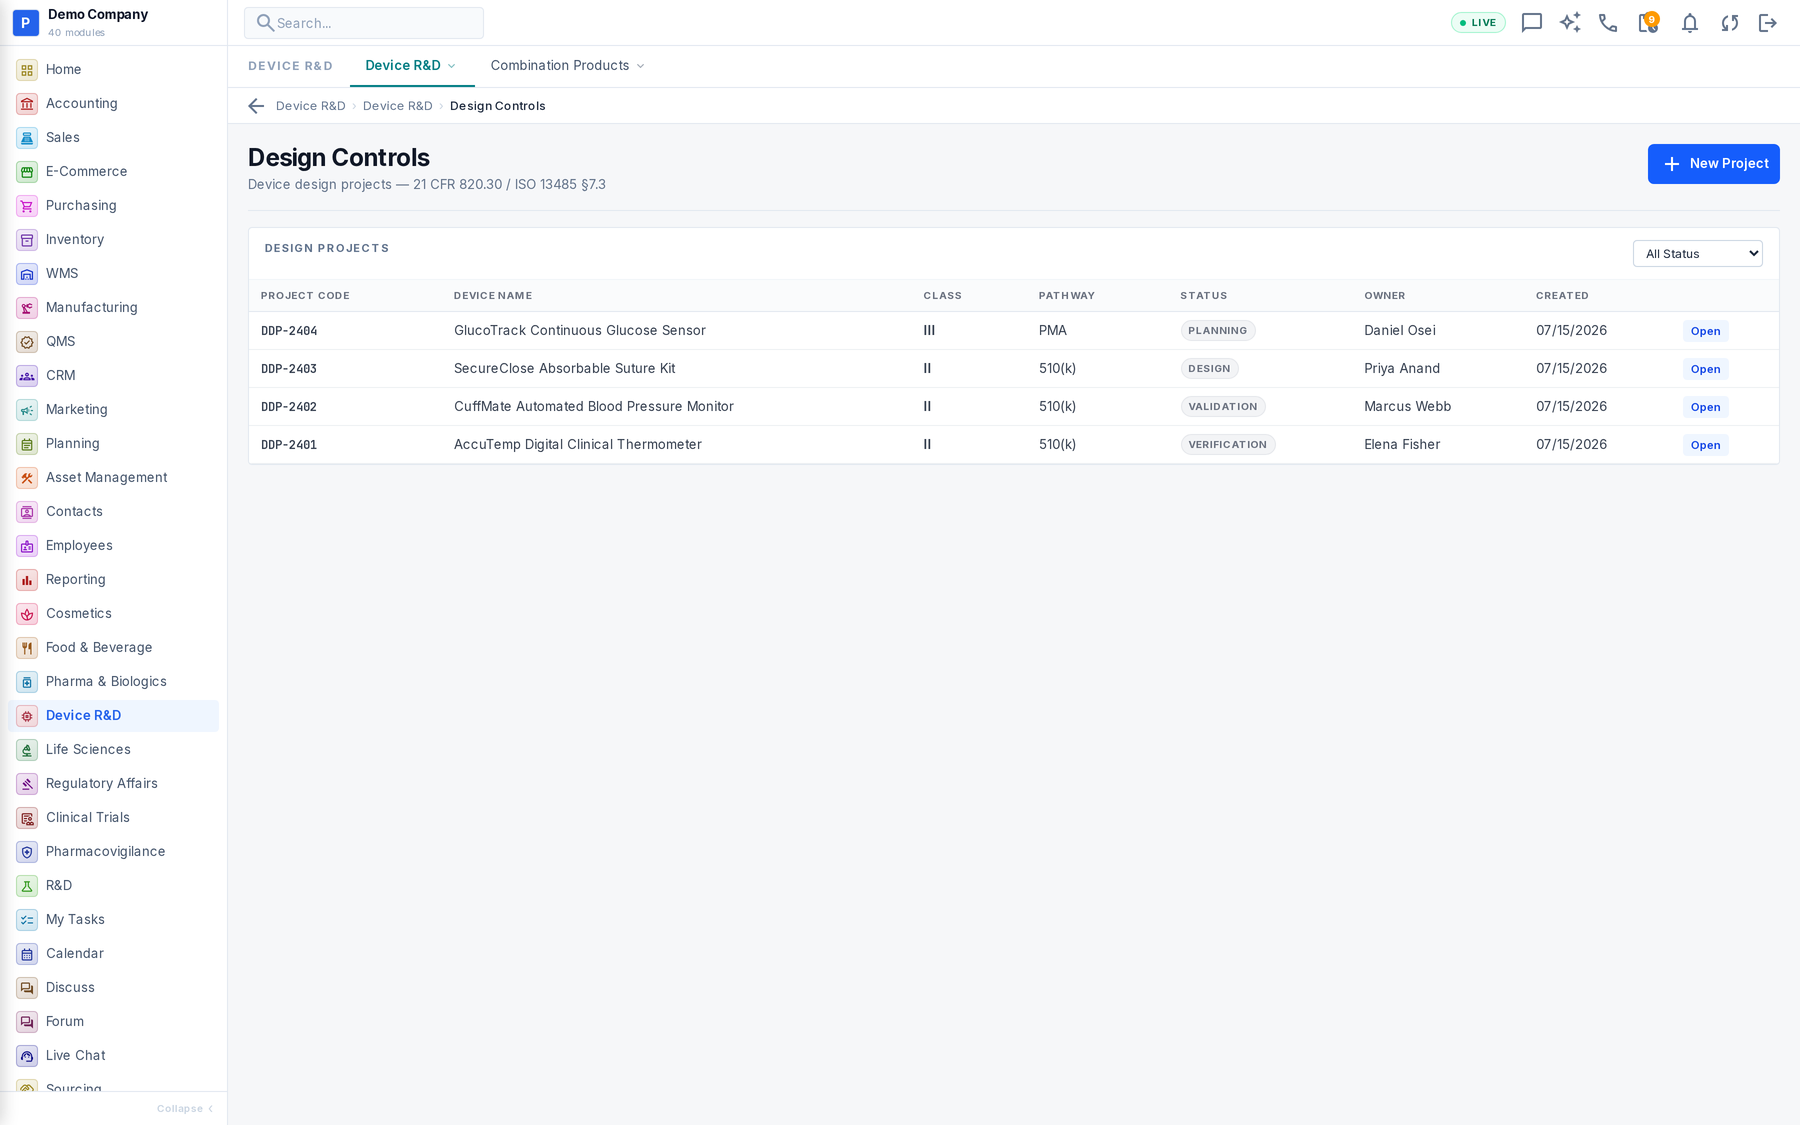Click the LIVE status badge
The image size is (1800, 1125).
pos(1478,23)
